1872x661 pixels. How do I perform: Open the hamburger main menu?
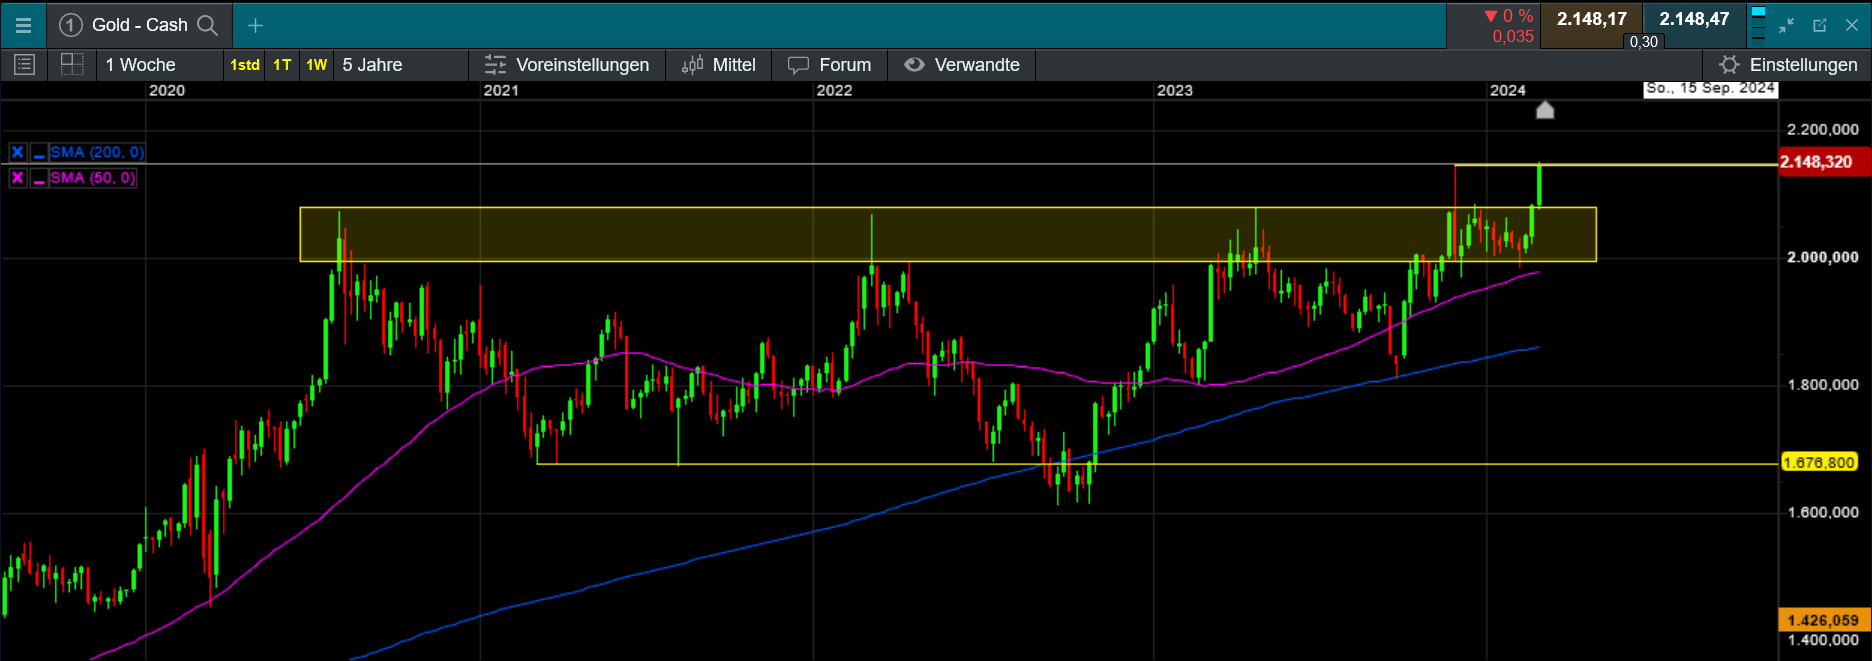[23, 25]
